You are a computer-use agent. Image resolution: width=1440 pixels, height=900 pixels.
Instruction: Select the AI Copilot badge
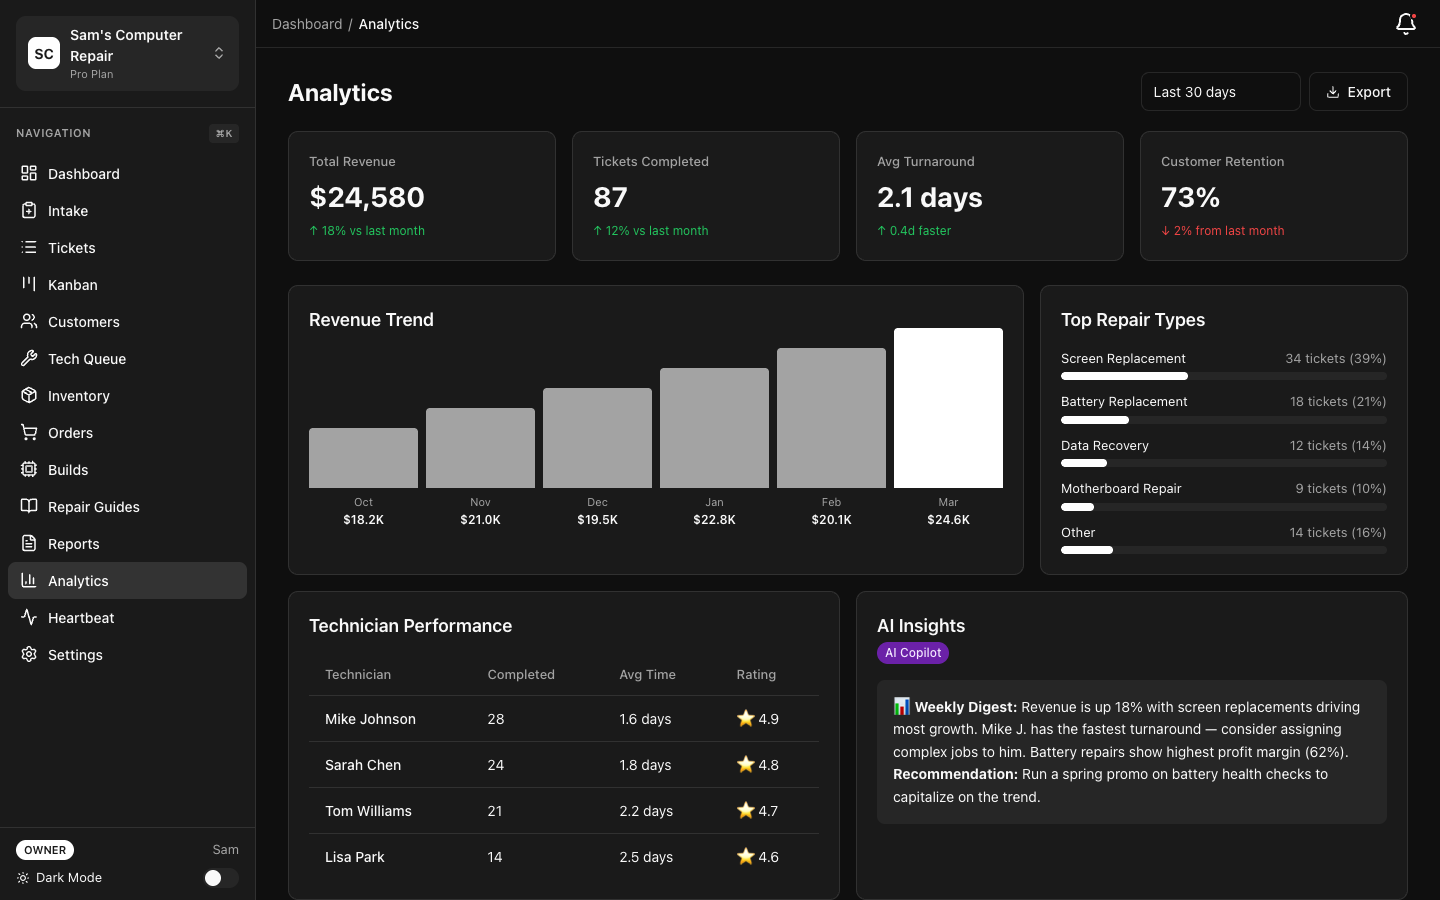pyautogui.click(x=912, y=652)
